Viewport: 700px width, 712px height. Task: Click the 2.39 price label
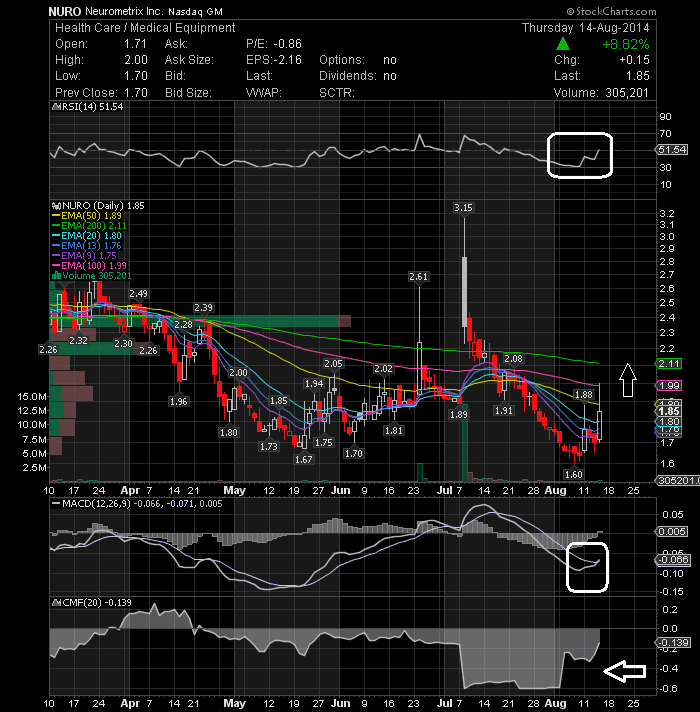[203, 308]
